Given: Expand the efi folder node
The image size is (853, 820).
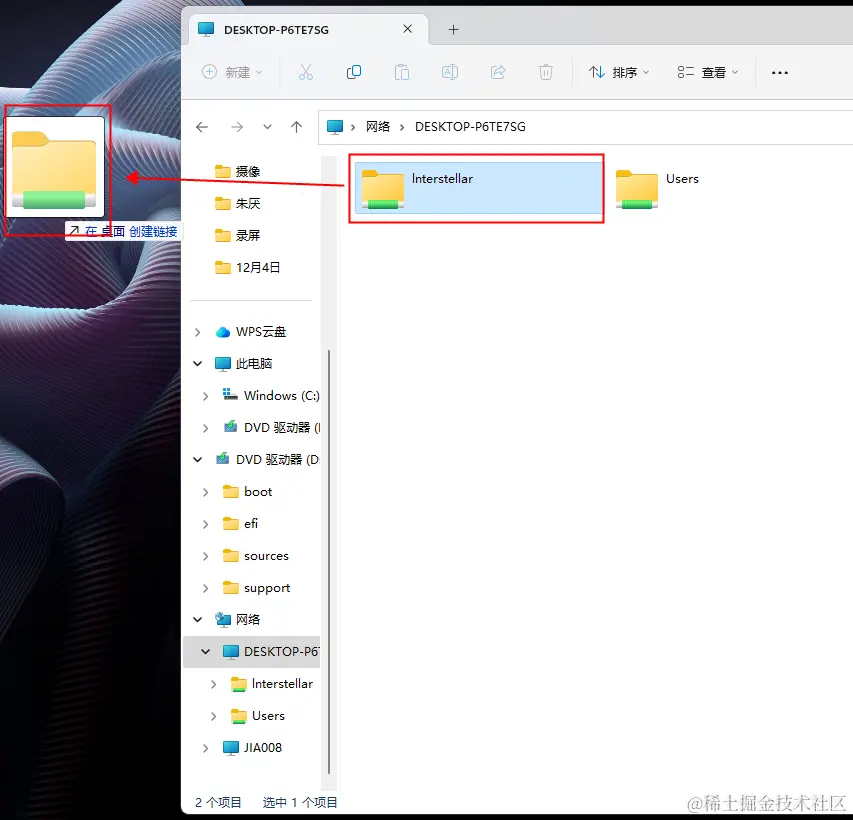Looking at the screenshot, I should click(206, 525).
